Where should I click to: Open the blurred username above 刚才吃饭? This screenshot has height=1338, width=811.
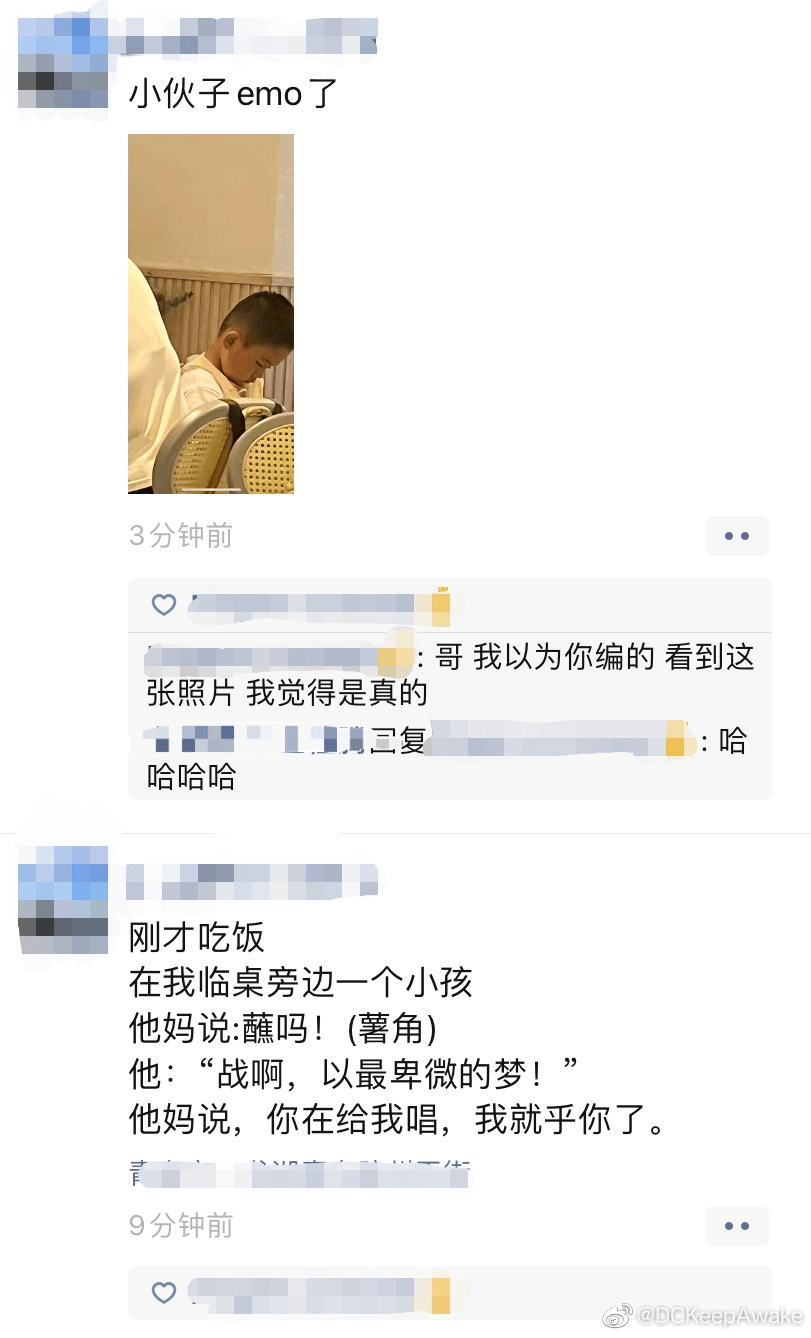click(252, 881)
